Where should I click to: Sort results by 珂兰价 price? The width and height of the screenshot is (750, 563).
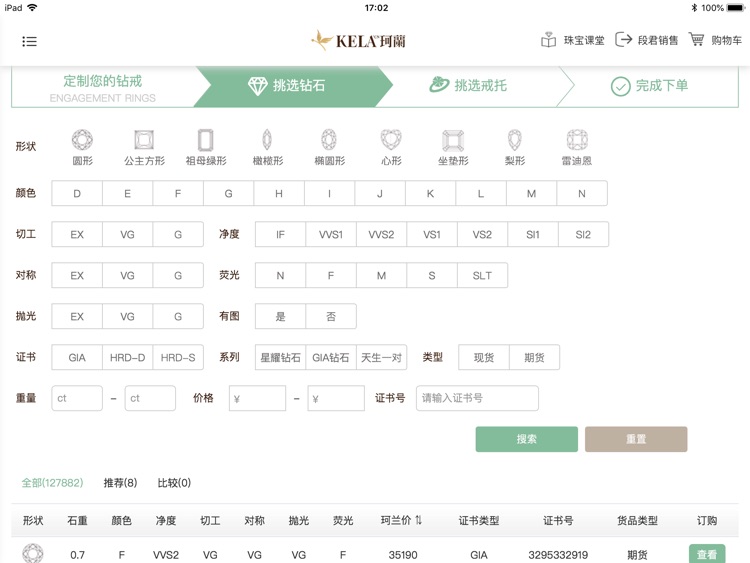pos(401,520)
